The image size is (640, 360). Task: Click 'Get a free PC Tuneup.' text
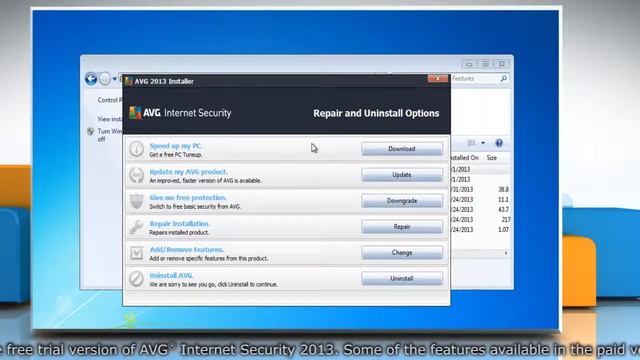[x=176, y=155]
